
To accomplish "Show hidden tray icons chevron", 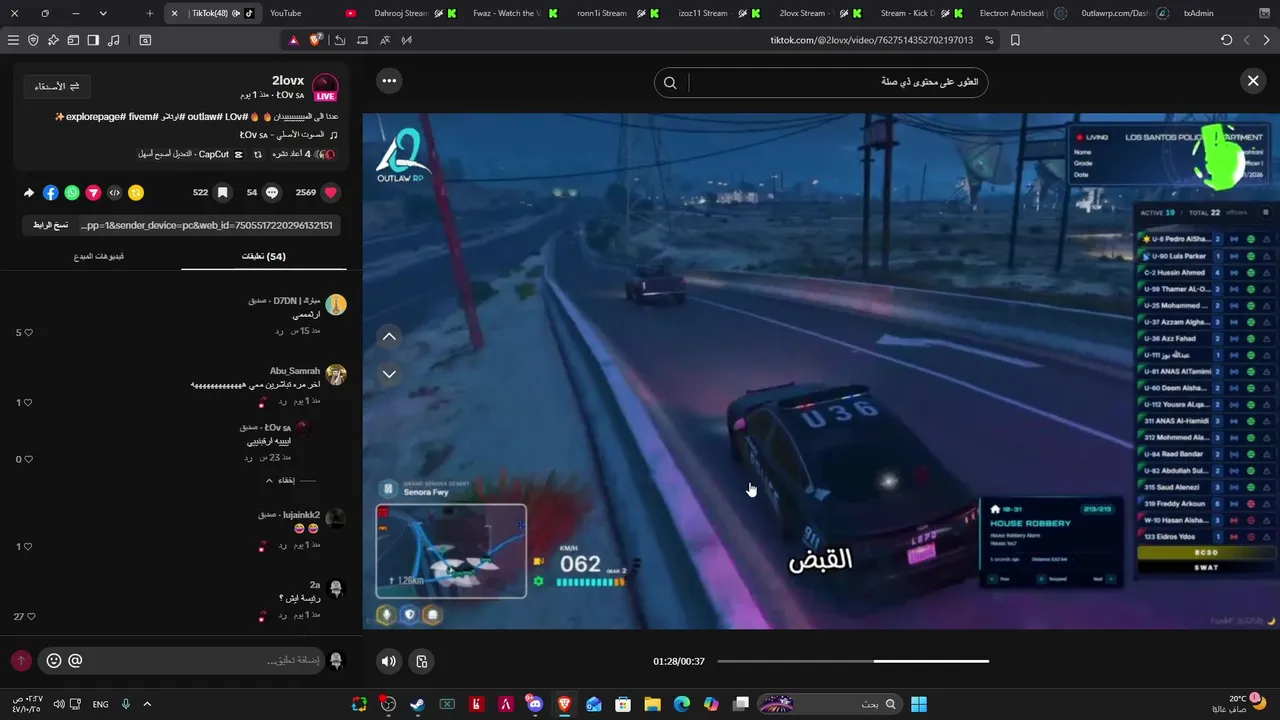I will [x=147, y=704].
